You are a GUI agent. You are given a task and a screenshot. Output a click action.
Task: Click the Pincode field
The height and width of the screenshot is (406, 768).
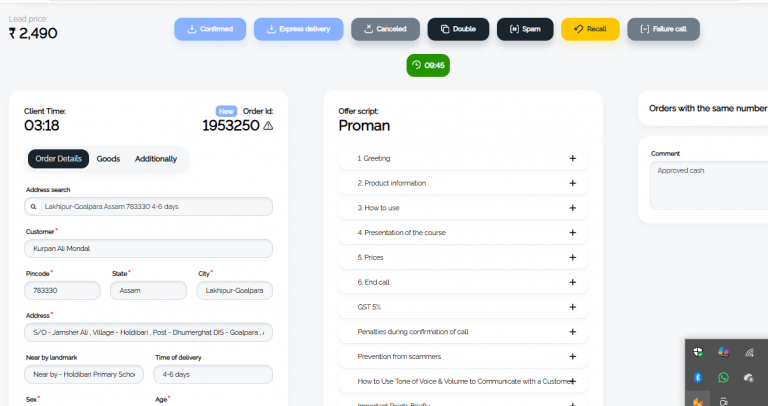pos(62,290)
